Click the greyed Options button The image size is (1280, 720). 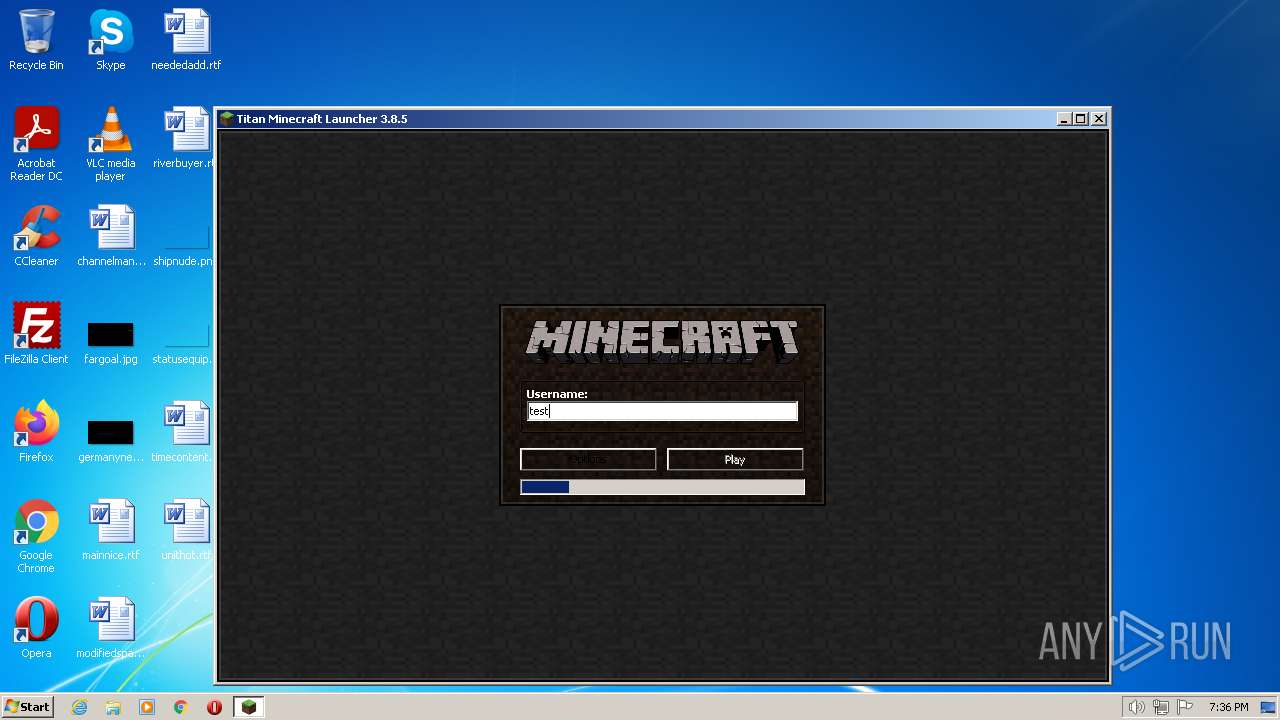tap(588, 459)
